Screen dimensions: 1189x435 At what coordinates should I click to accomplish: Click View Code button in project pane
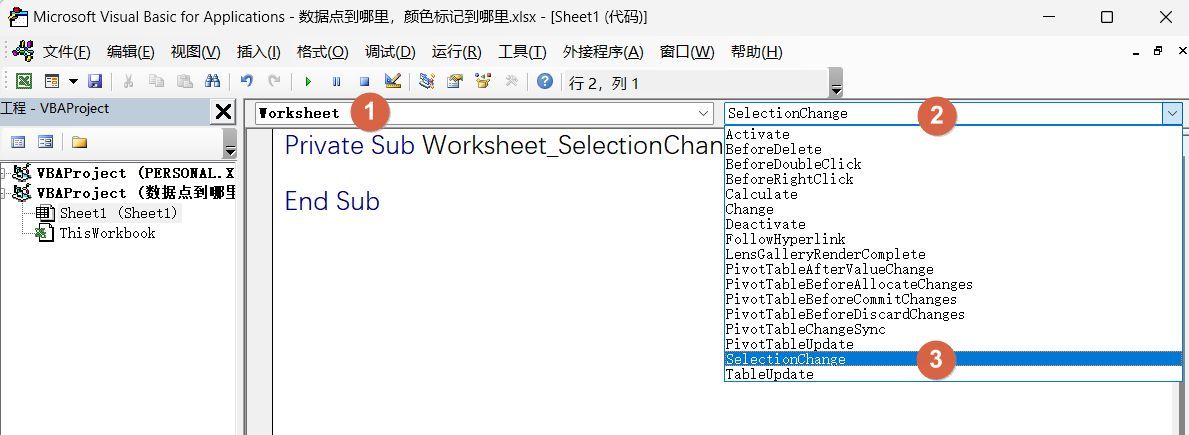click(18, 142)
